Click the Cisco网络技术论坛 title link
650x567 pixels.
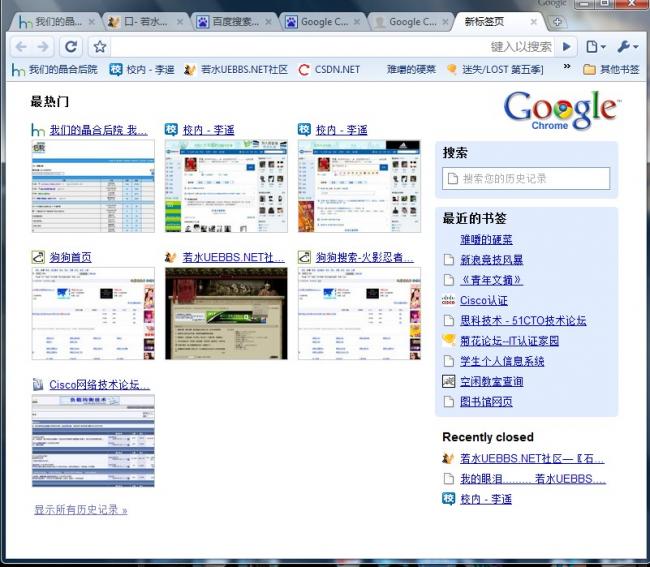[x=99, y=385]
